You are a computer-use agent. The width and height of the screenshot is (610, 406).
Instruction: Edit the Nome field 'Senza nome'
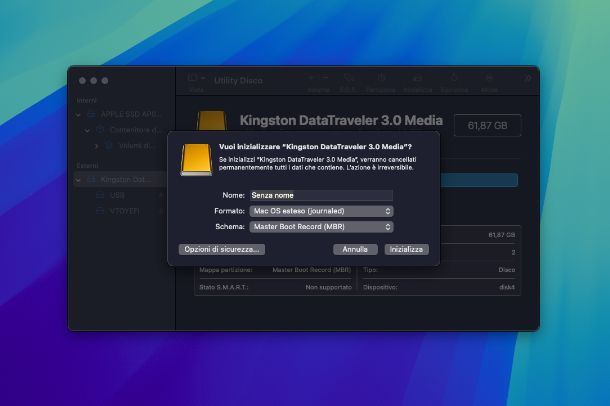click(321, 195)
